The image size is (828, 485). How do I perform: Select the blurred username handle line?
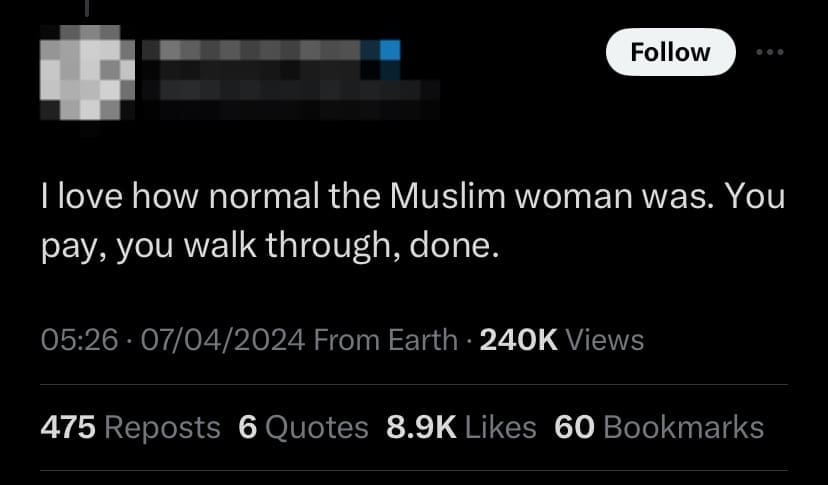pyautogui.click(x=290, y=90)
